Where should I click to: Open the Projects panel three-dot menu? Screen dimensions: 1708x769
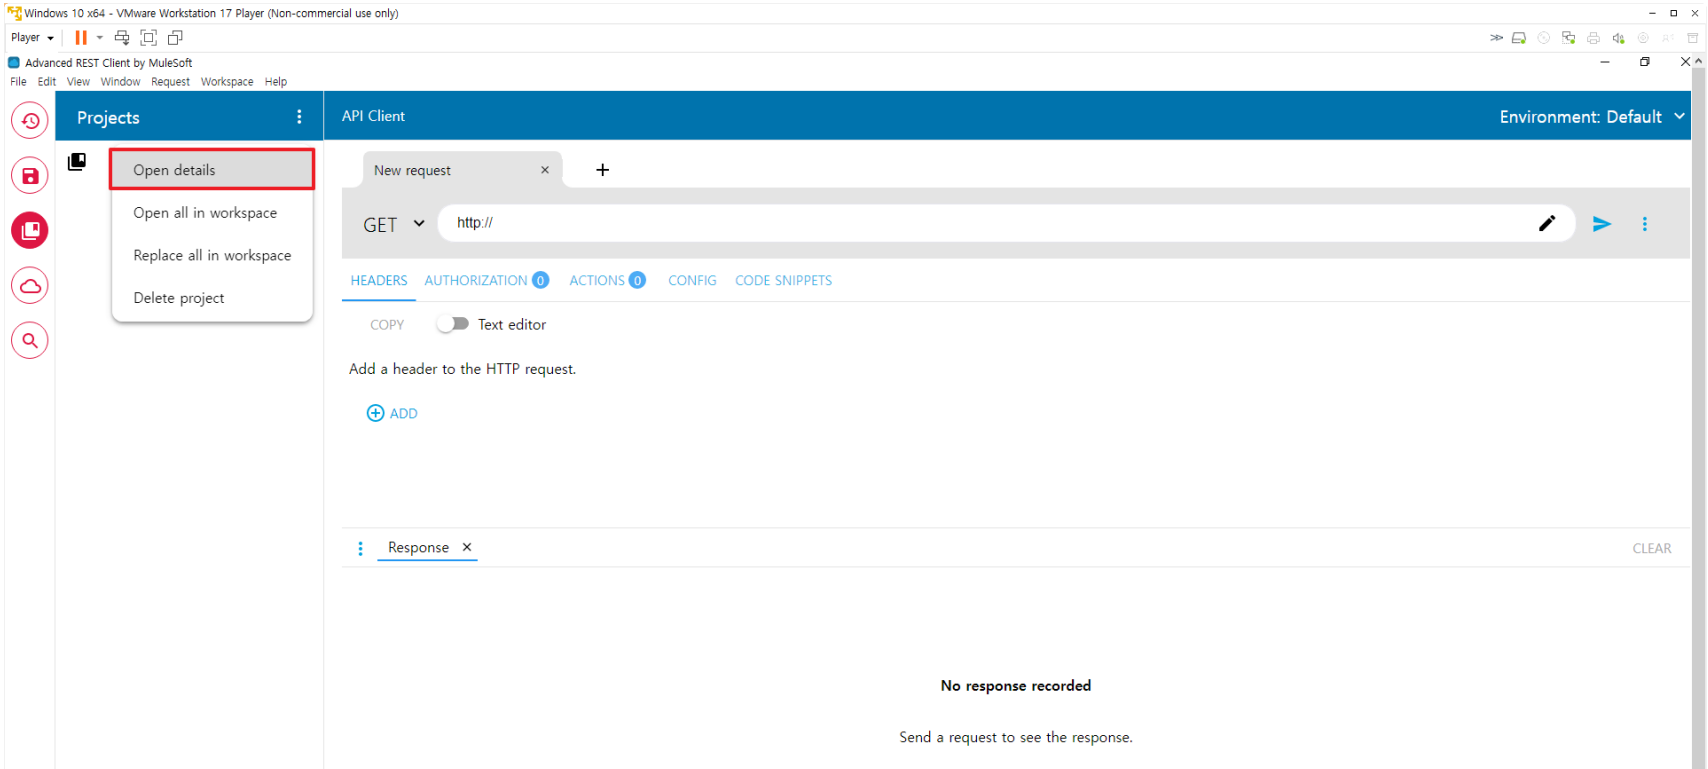(299, 117)
